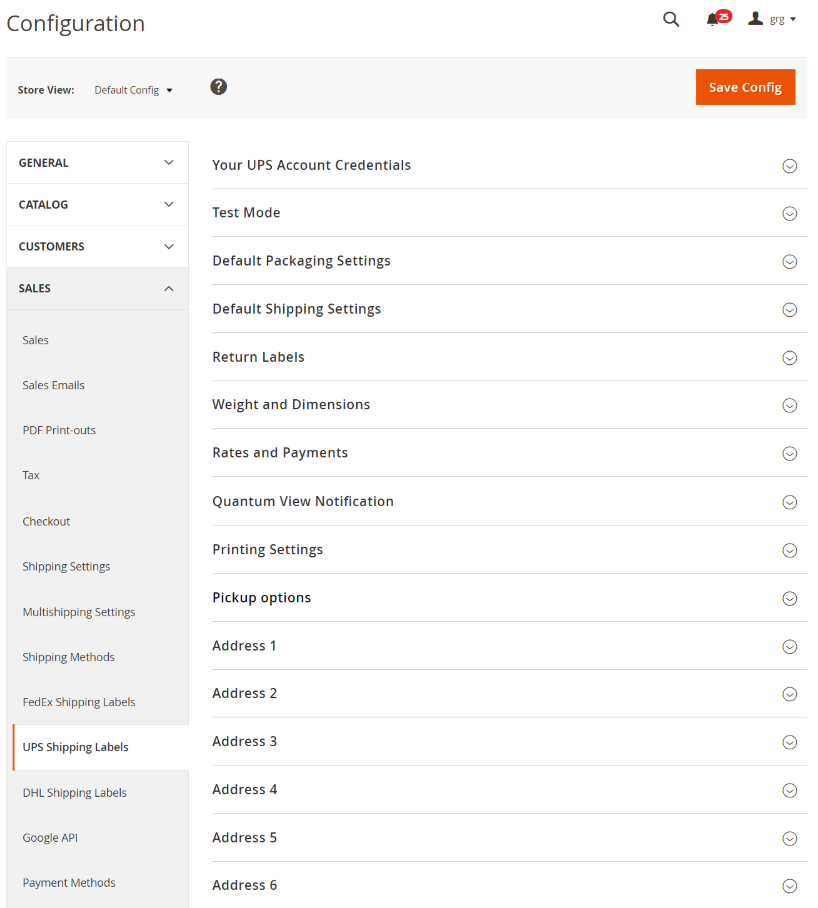Expand the CUSTOMERS configuration group
The height and width of the screenshot is (908, 818).
pos(97,247)
